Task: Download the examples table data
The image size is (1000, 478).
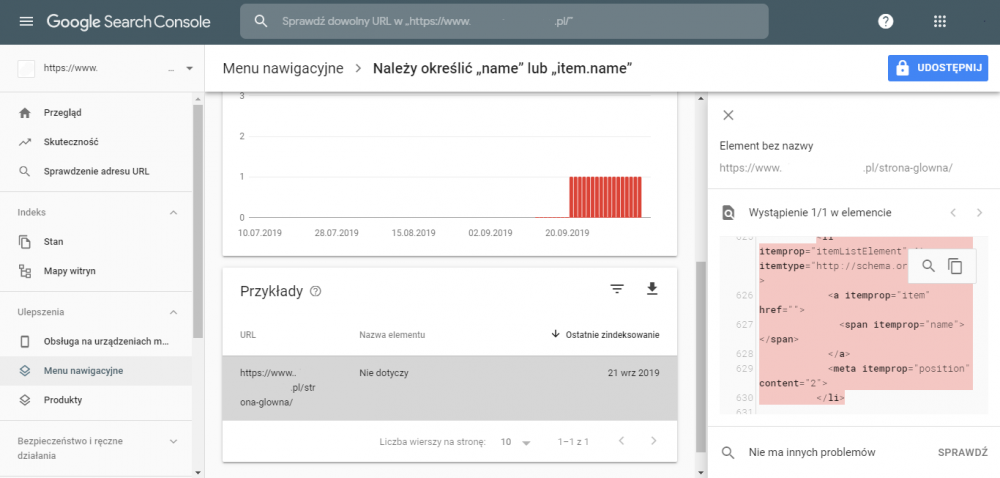Action: click(x=652, y=289)
